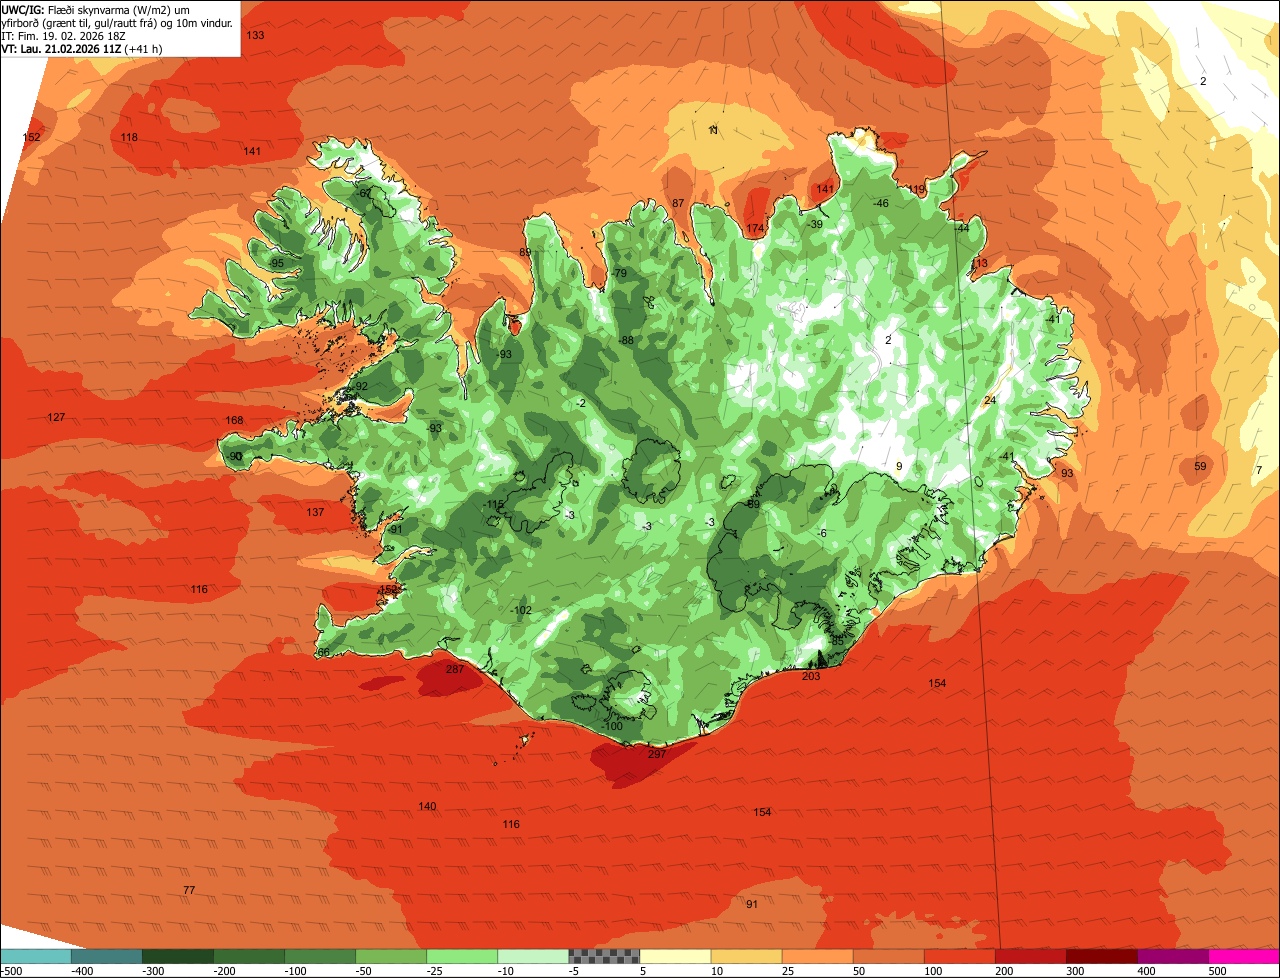The image size is (1280, 978).
Task: Click the map value 127
Action: pyautogui.click(x=56, y=417)
